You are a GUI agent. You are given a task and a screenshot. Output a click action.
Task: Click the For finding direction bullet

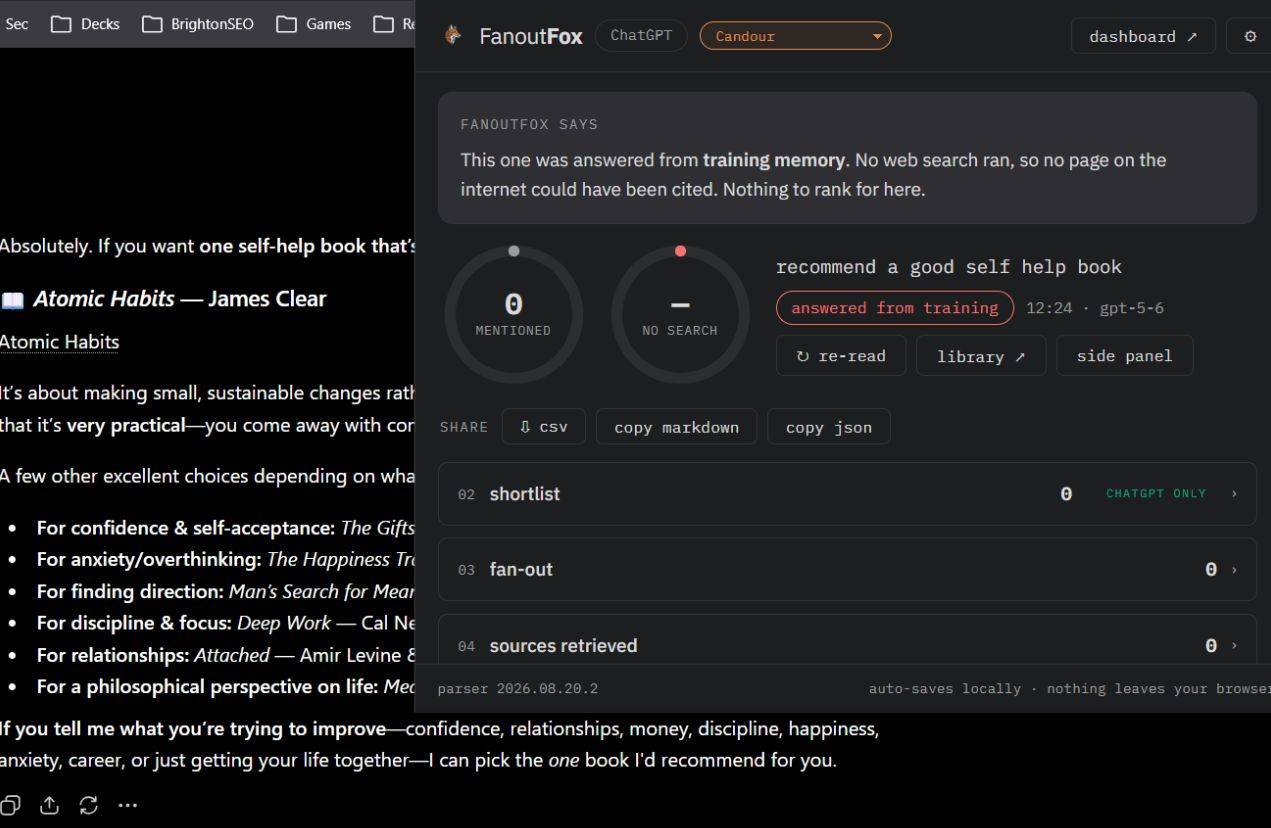coord(226,591)
